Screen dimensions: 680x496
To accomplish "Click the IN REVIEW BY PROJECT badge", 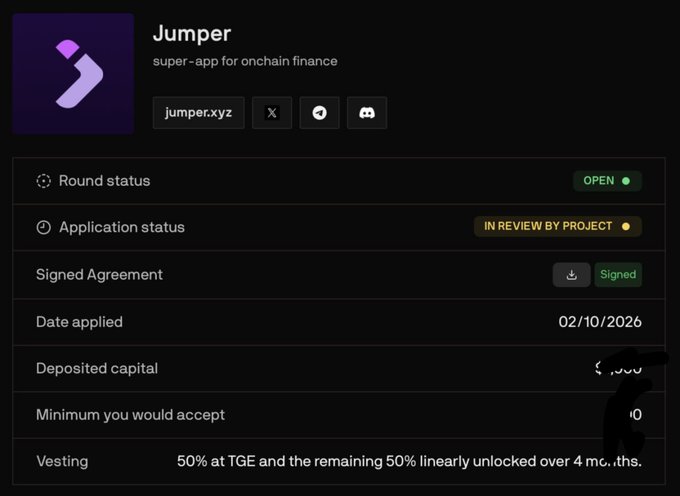I will pyautogui.click(x=558, y=226).
